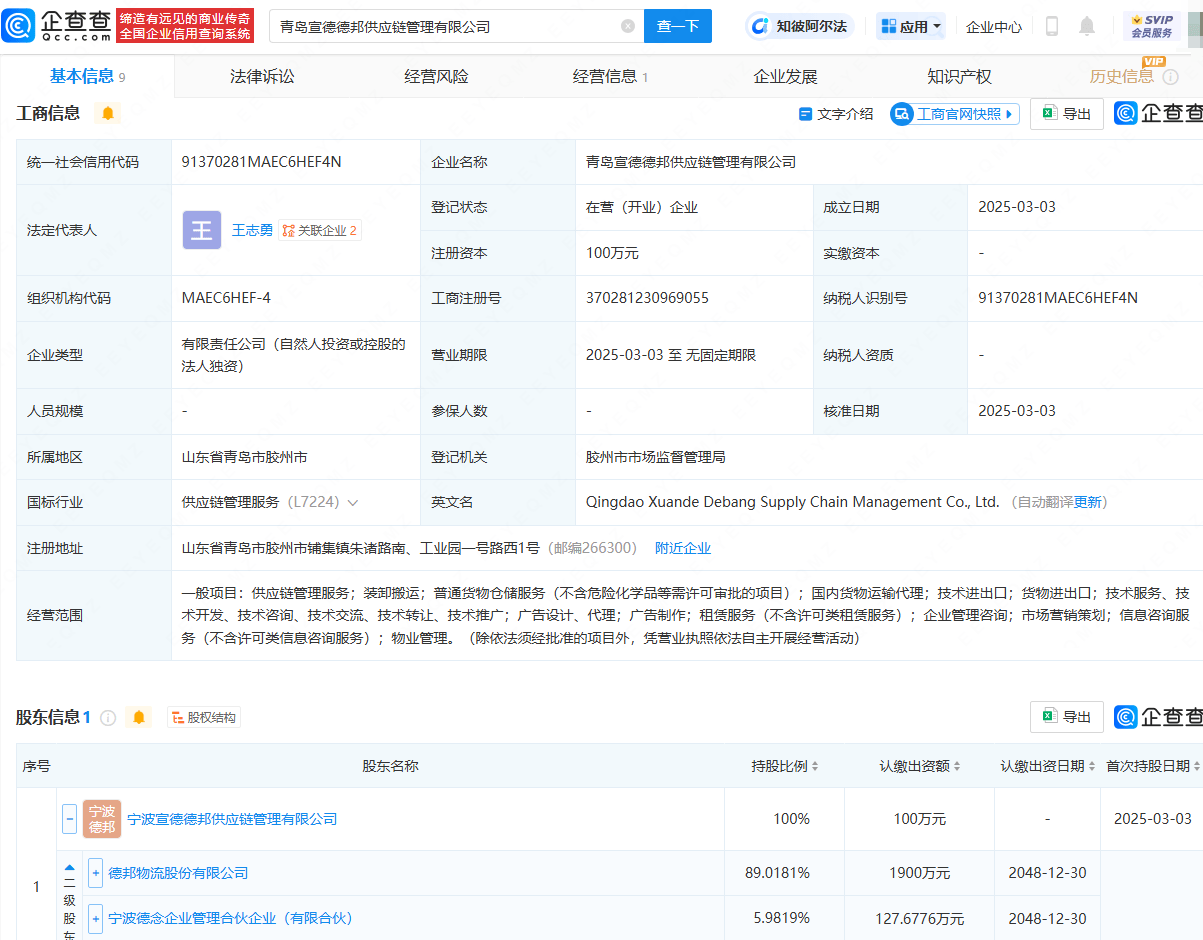Export 股东信息 with 导出 button

click(x=1067, y=717)
